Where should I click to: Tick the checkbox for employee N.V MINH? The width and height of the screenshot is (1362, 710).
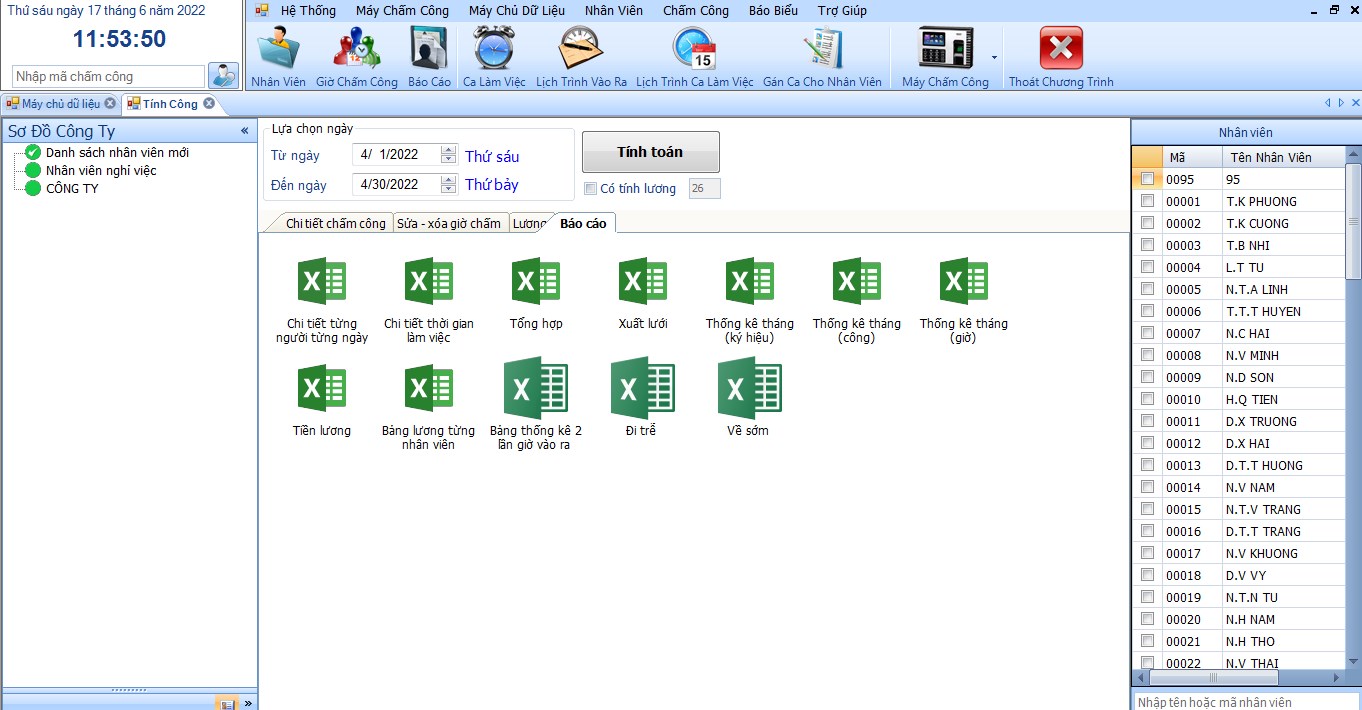[x=1147, y=355]
